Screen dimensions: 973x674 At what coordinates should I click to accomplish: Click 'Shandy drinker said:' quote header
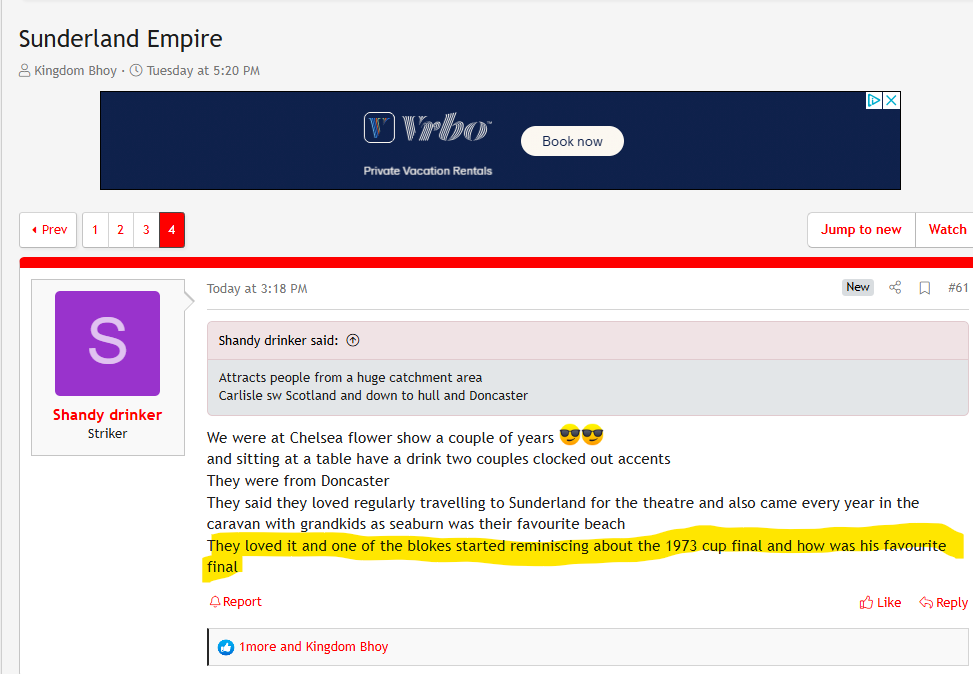(x=278, y=340)
